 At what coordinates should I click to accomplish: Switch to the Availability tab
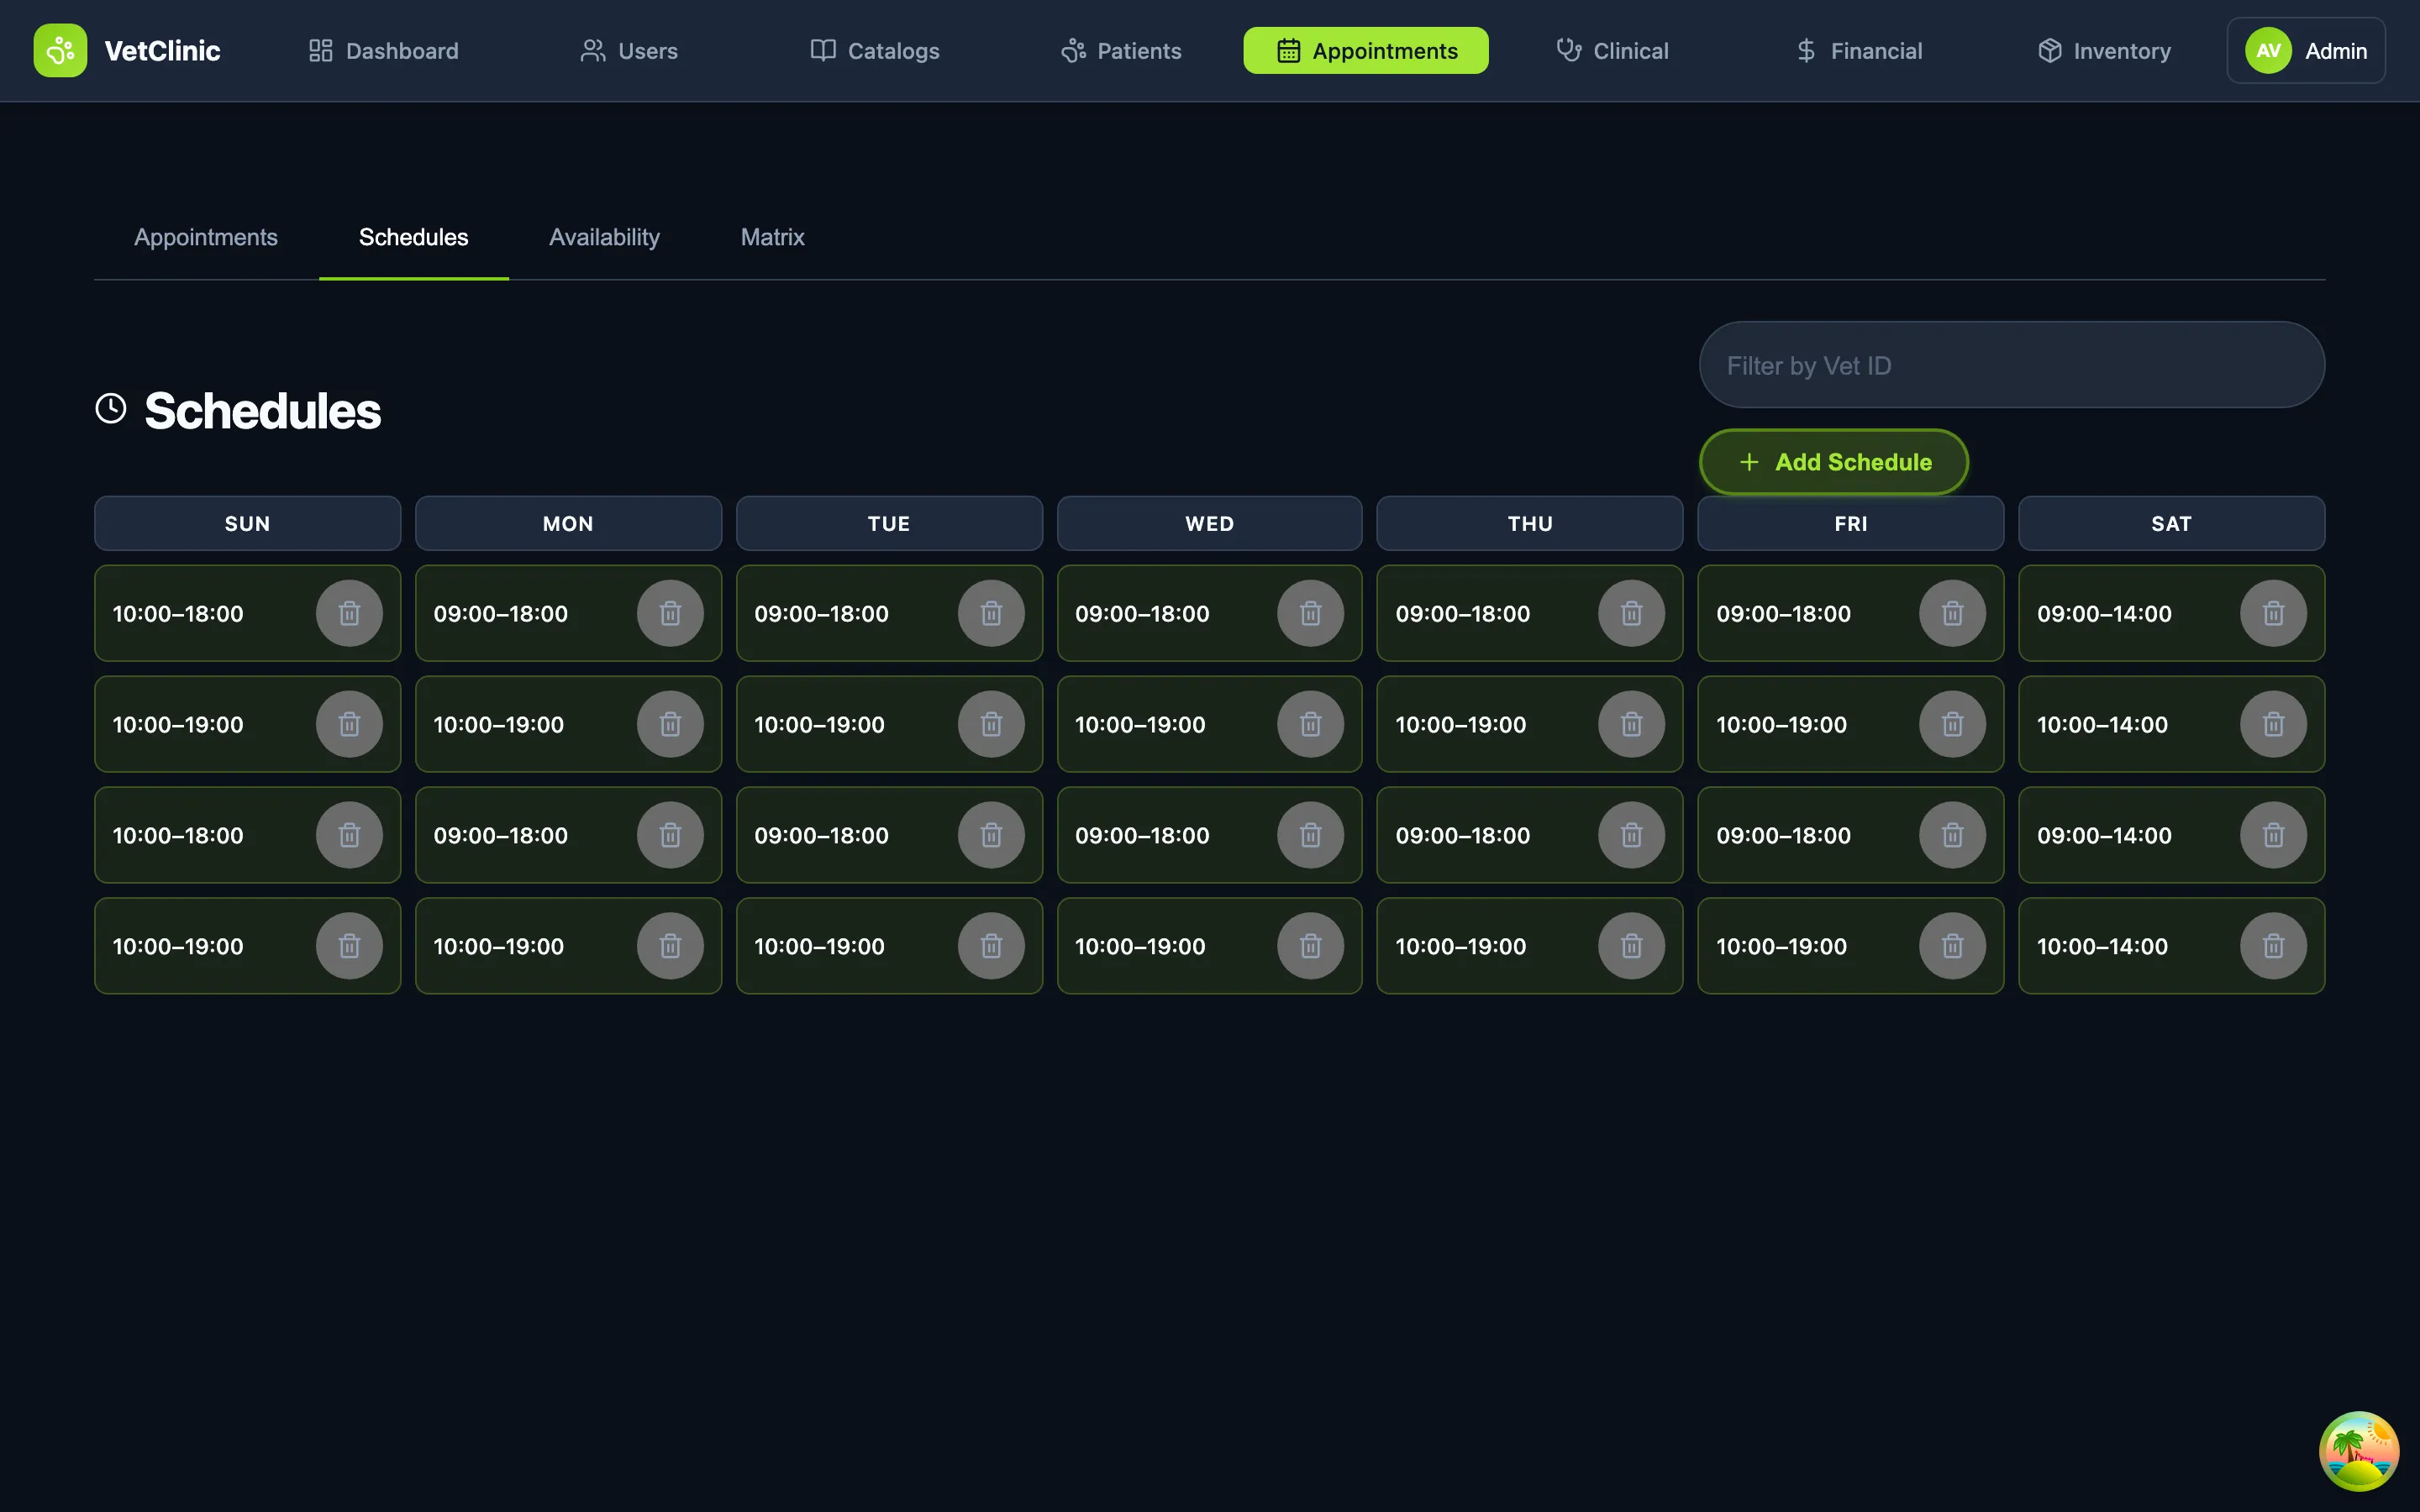coord(604,237)
